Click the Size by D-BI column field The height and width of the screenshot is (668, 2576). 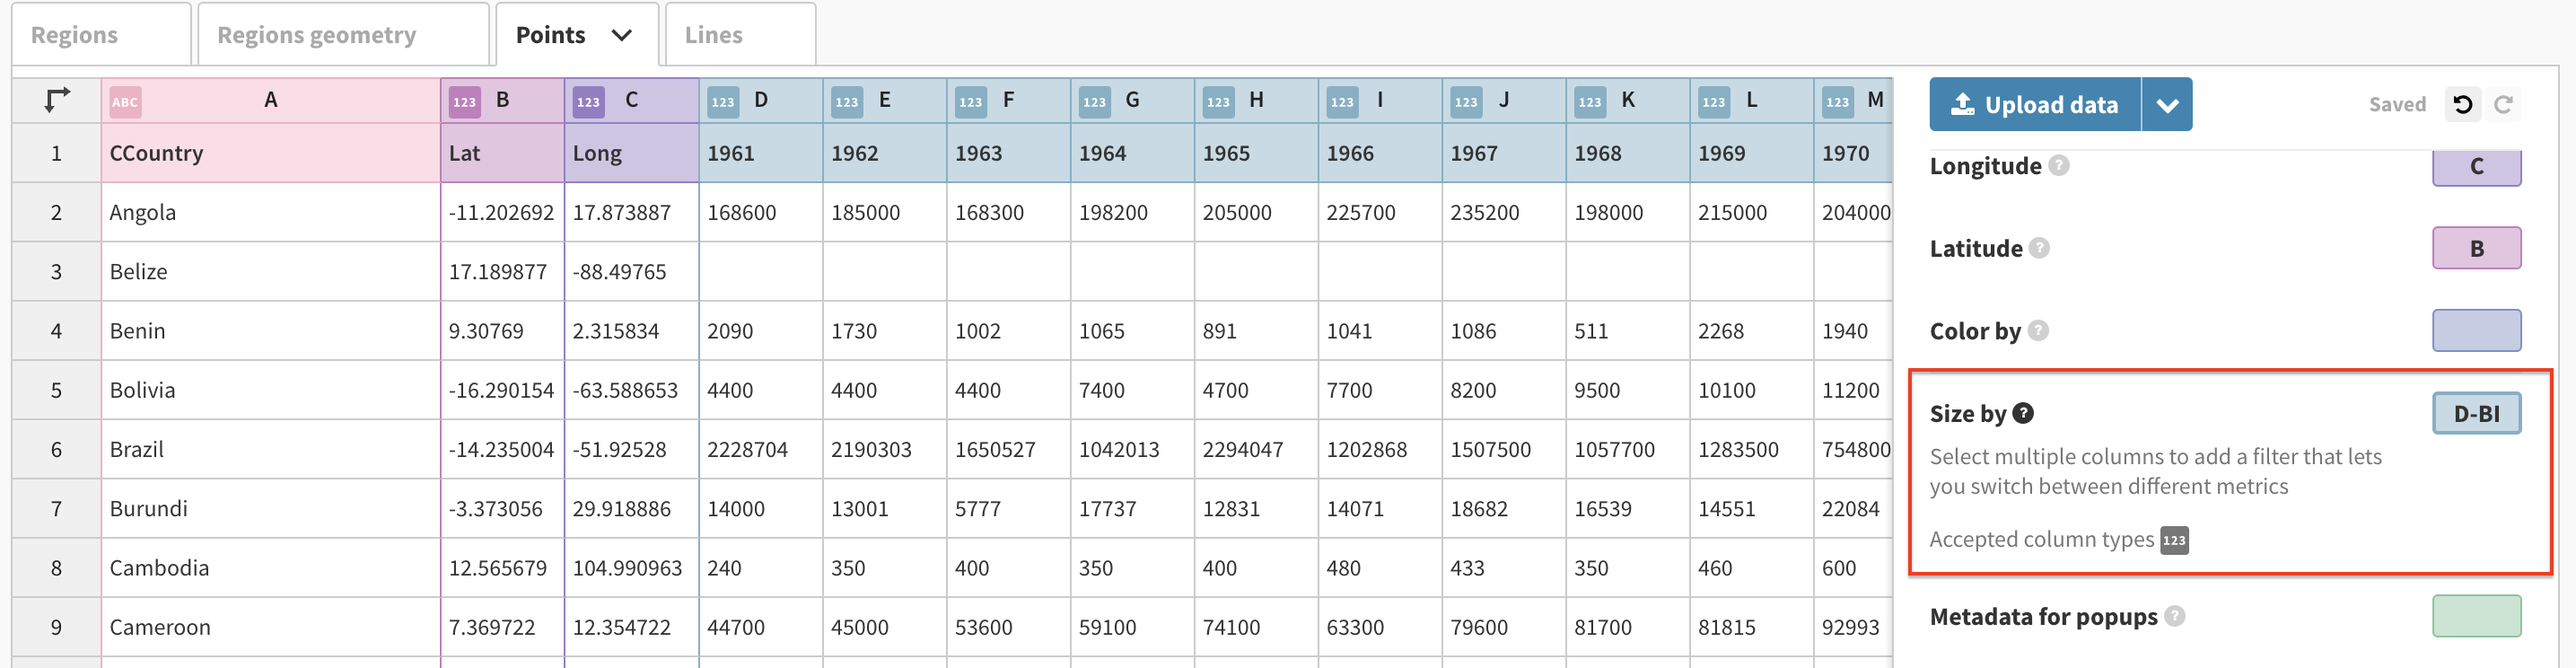coord(2476,413)
